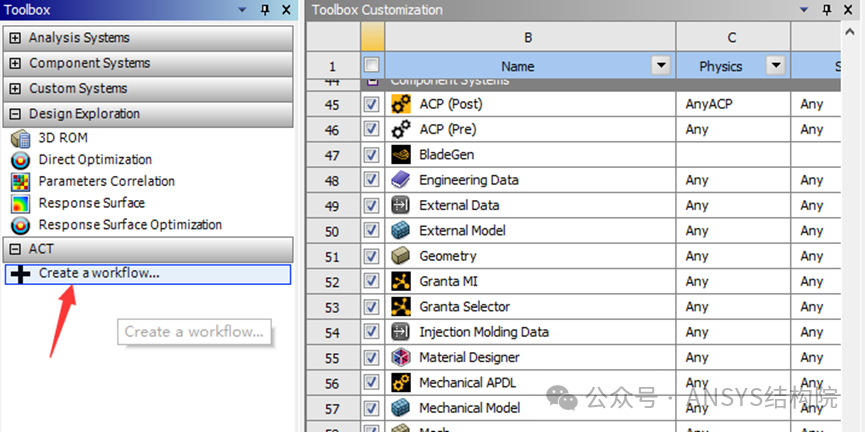Click the BladeGen icon
The image size is (865, 432).
(401, 155)
